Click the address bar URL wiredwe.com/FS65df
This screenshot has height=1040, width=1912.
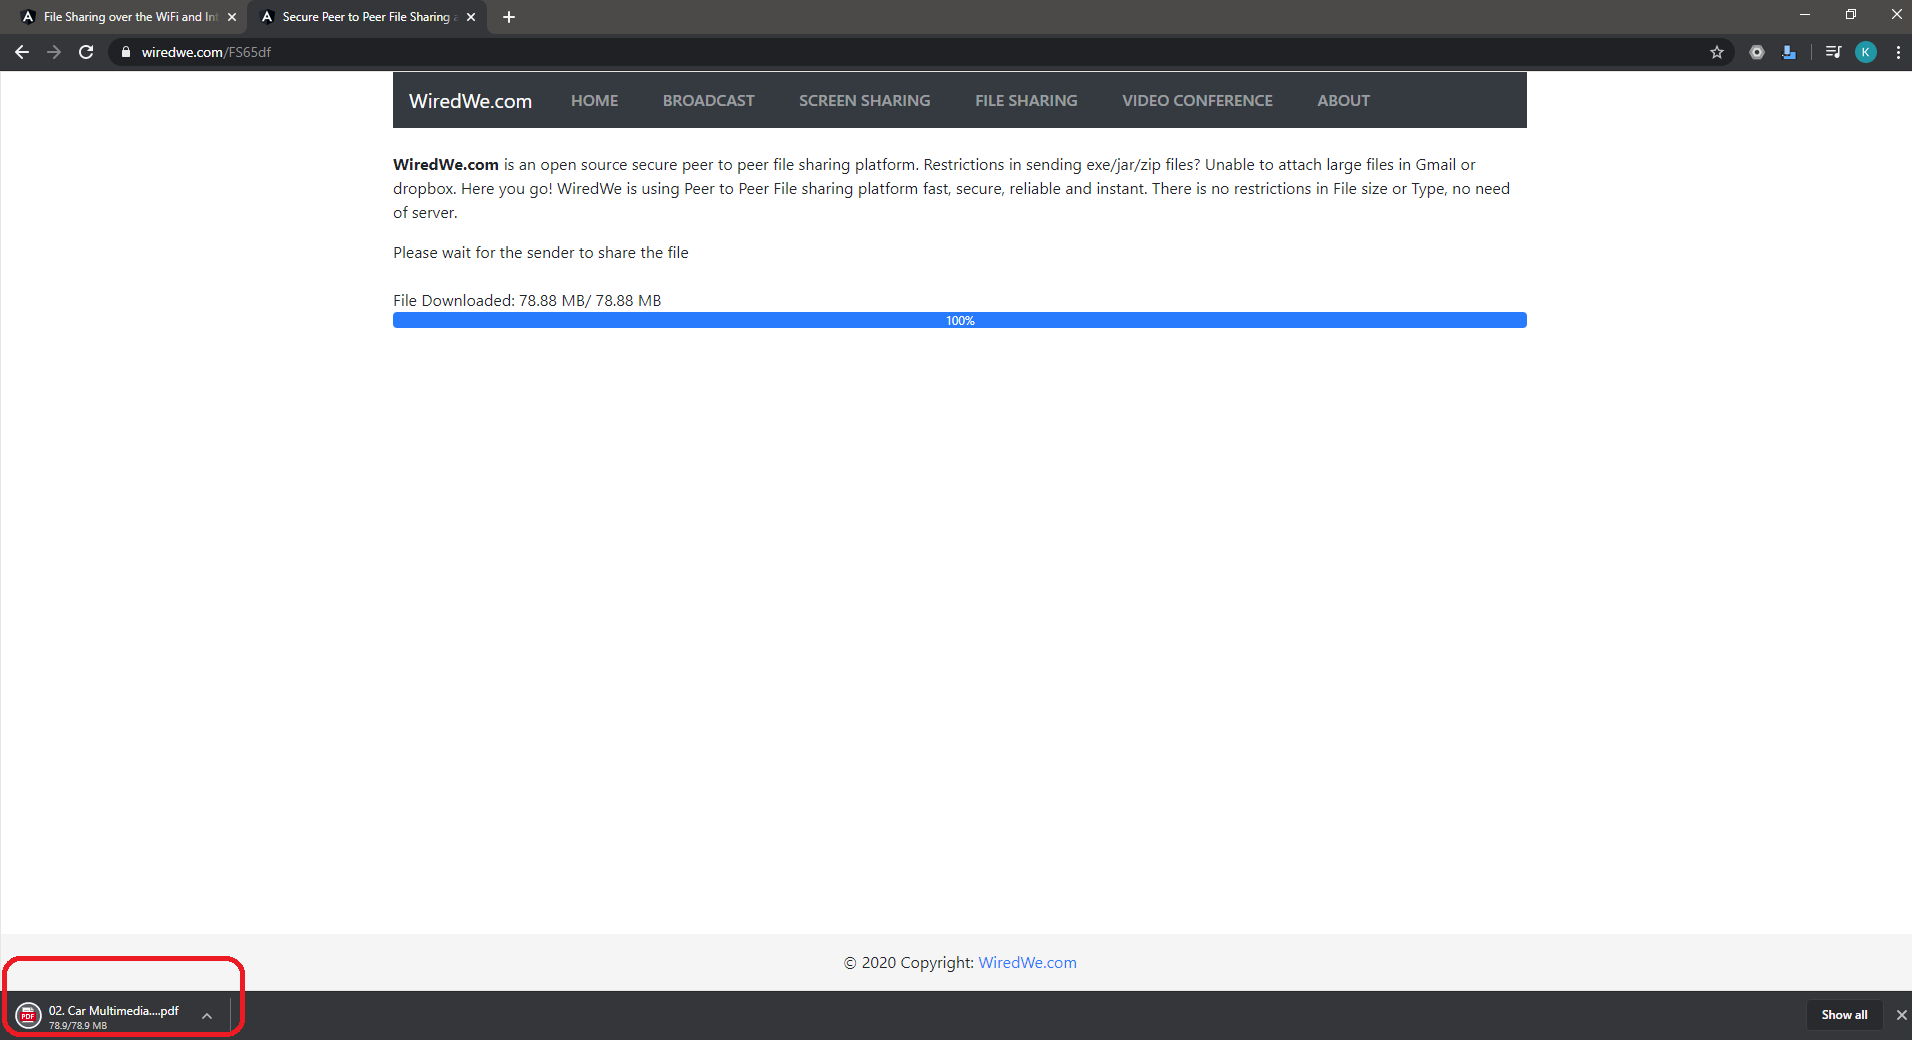(x=206, y=52)
